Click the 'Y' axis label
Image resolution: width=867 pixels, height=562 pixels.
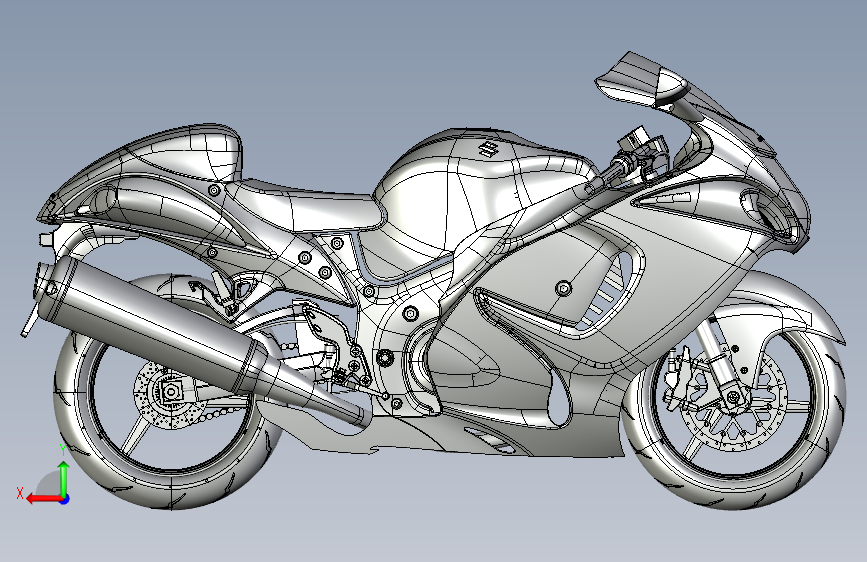click(63, 450)
